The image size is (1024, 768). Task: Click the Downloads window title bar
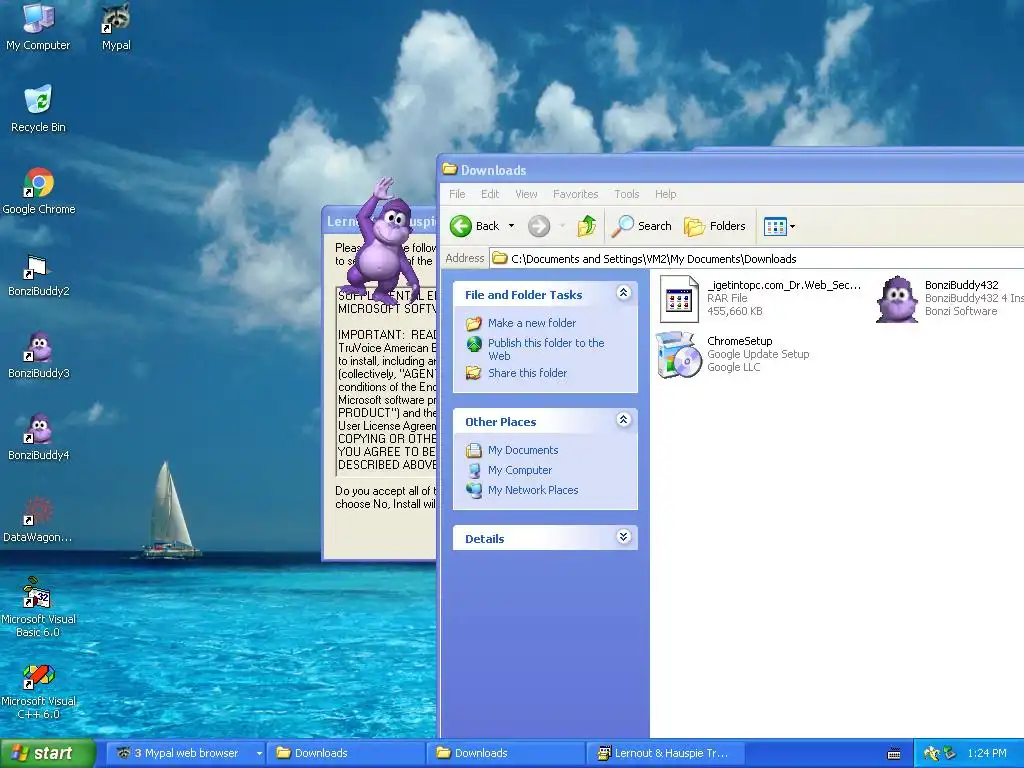(x=731, y=170)
